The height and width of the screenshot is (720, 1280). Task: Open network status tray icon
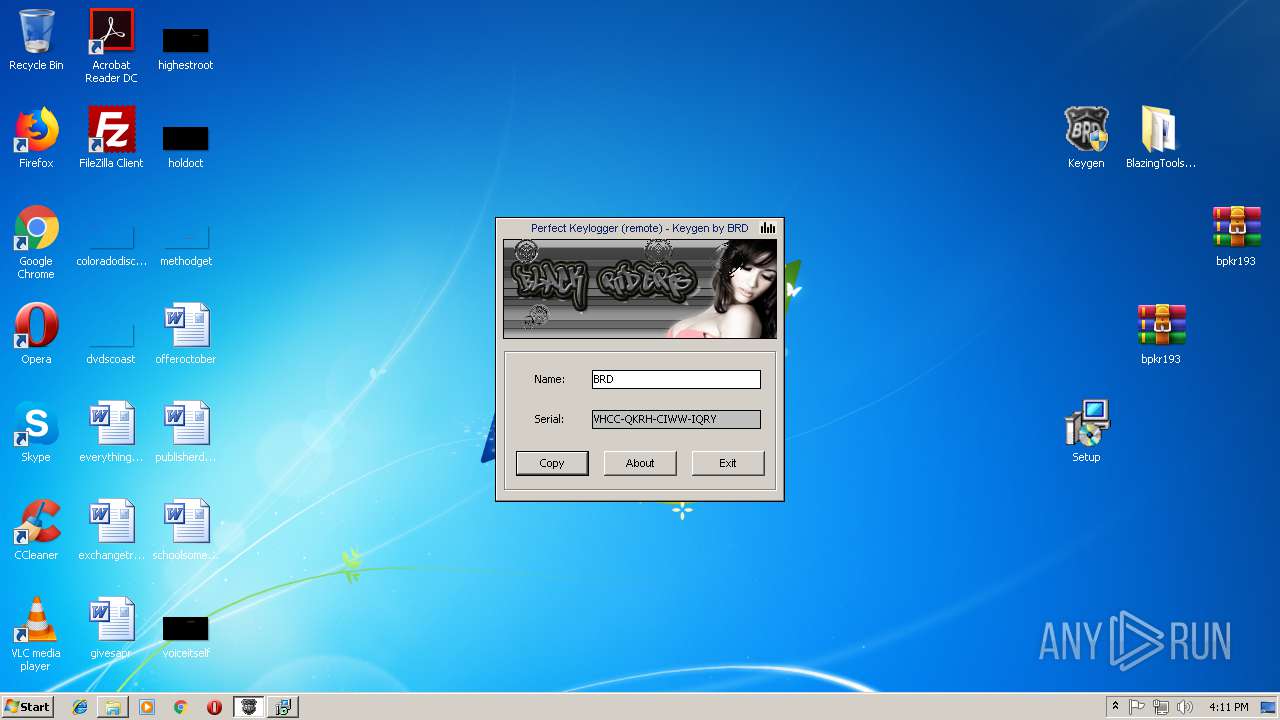[x=1161, y=707]
